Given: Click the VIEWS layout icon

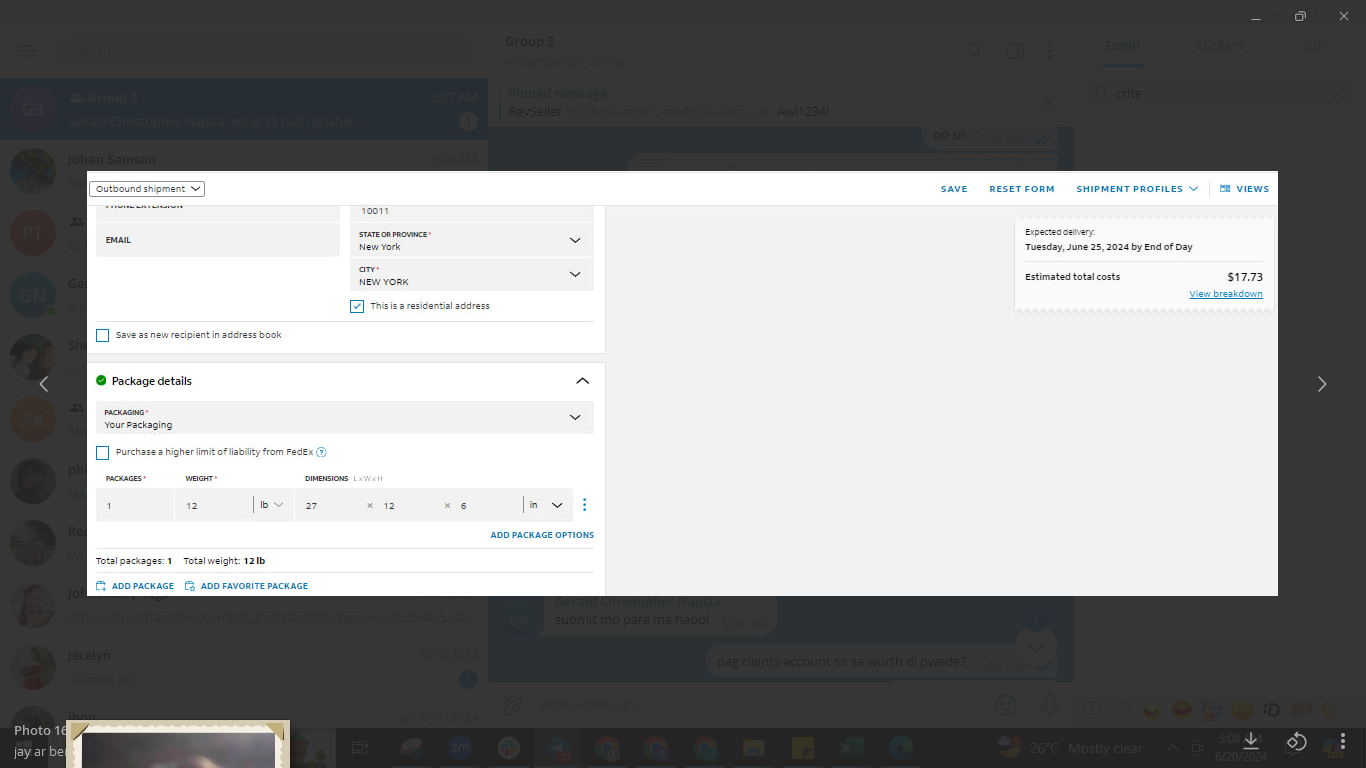Looking at the screenshot, I should coord(1225,188).
